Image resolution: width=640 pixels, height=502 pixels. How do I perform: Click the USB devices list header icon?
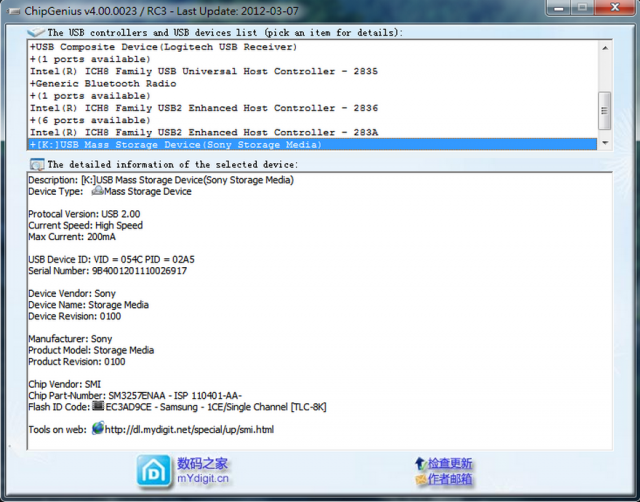[36, 32]
